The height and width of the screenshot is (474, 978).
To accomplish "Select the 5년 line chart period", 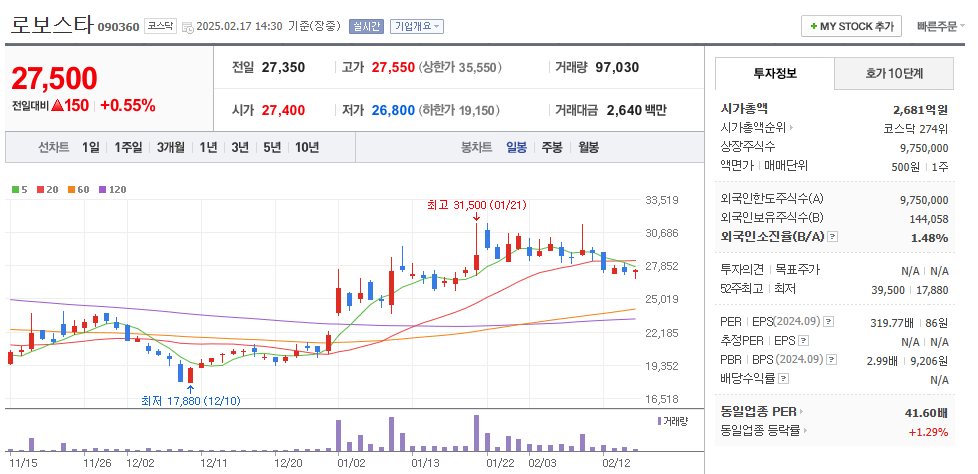I will coord(272,148).
